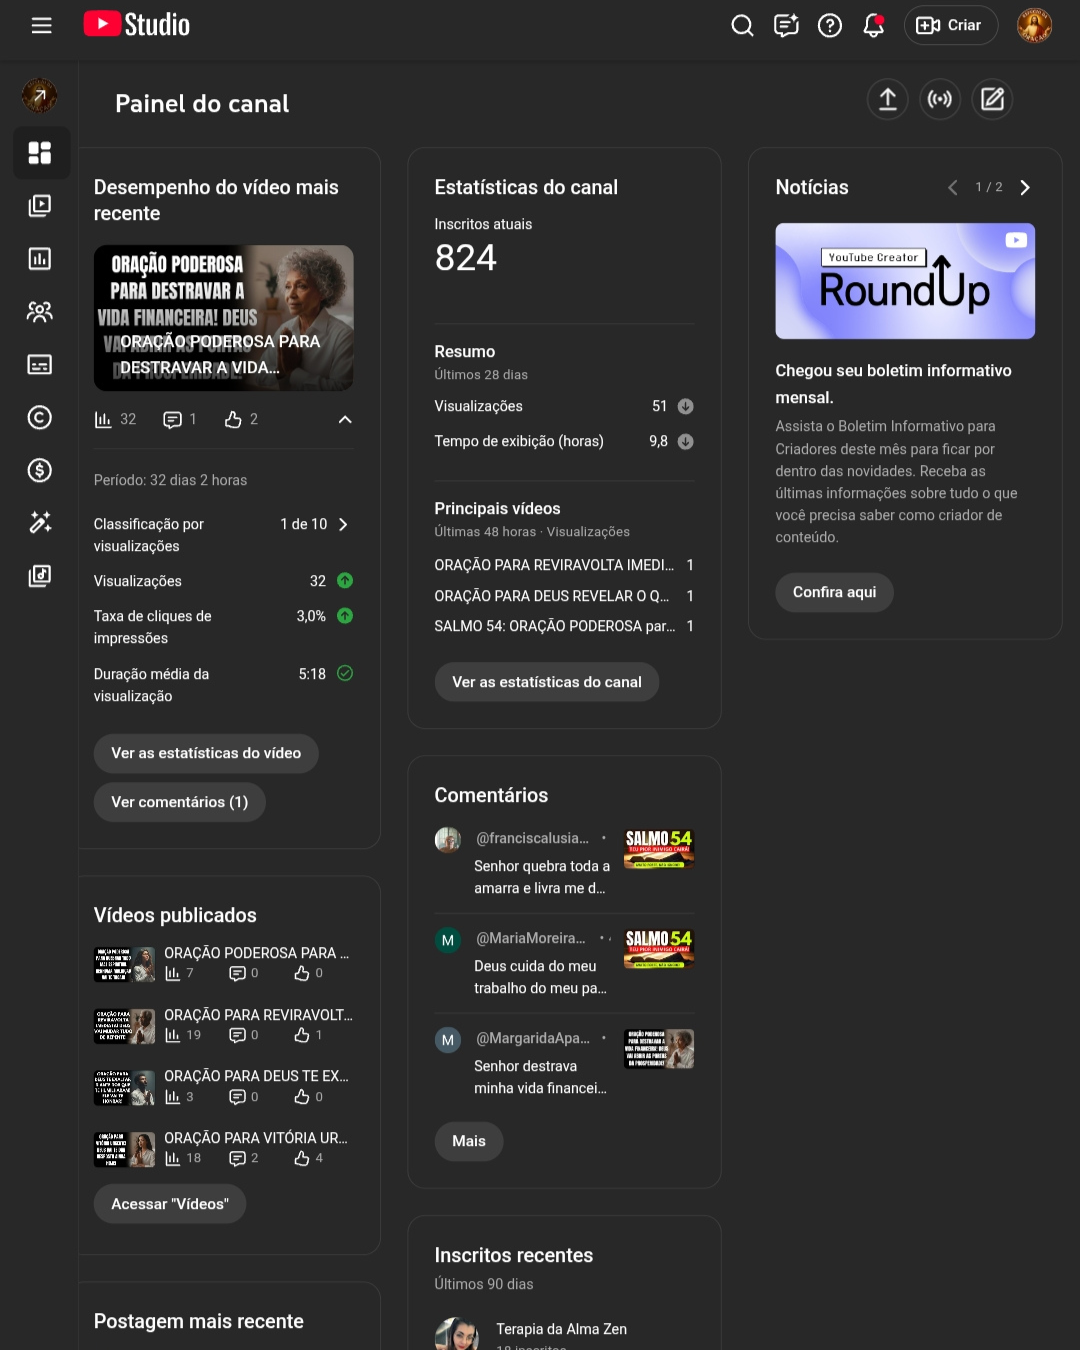The width and height of the screenshot is (1080, 1350).
Task: Open the notifications bell
Action: [874, 26]
